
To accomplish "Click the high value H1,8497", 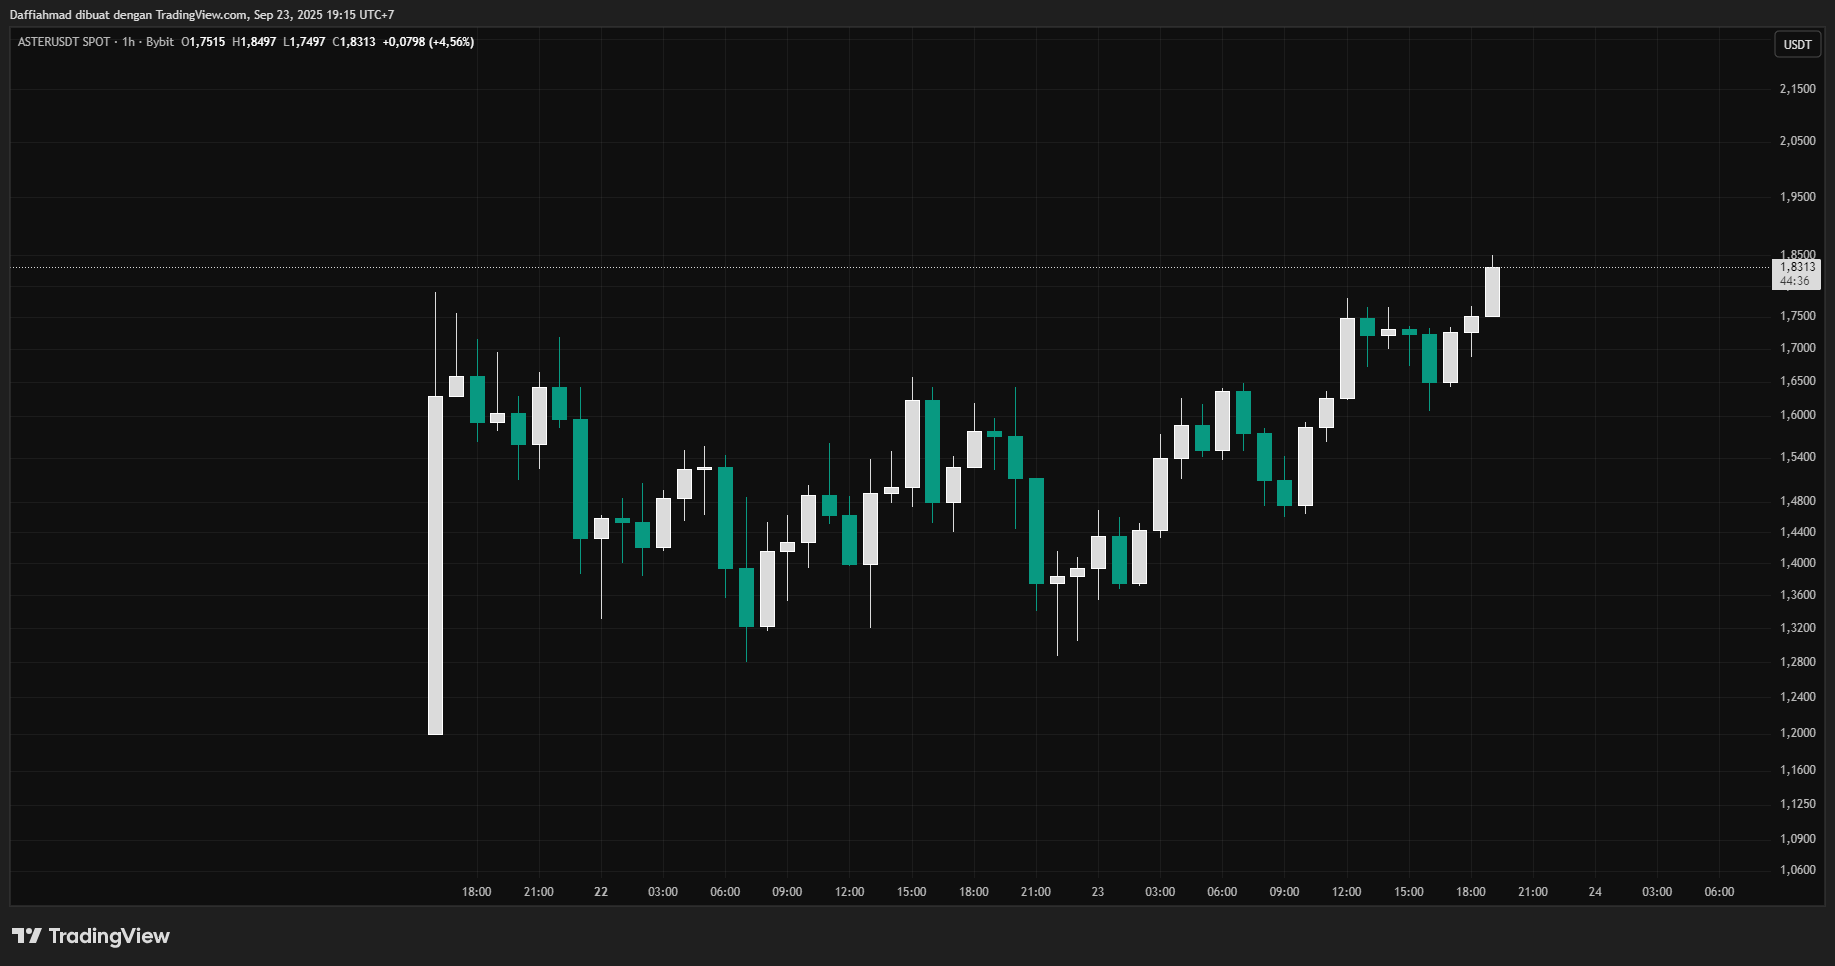I will pos(254,42).
